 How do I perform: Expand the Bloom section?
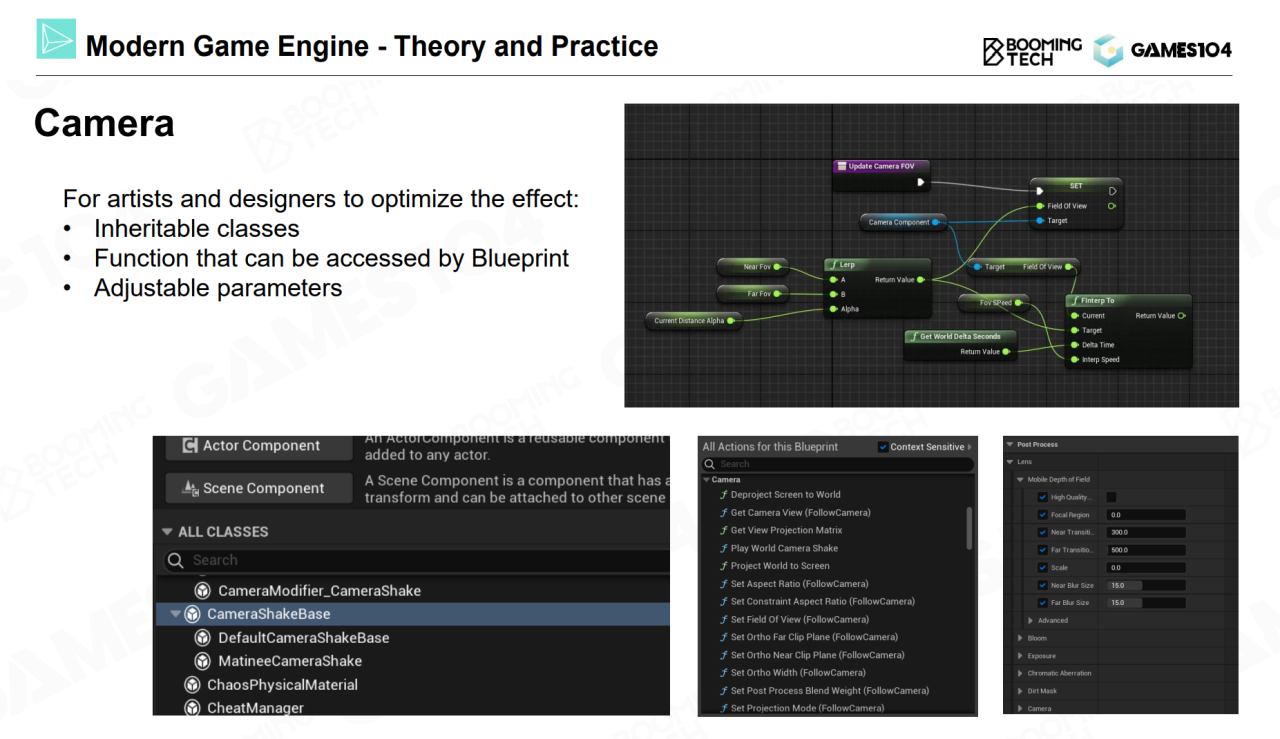coord(1019,638)
